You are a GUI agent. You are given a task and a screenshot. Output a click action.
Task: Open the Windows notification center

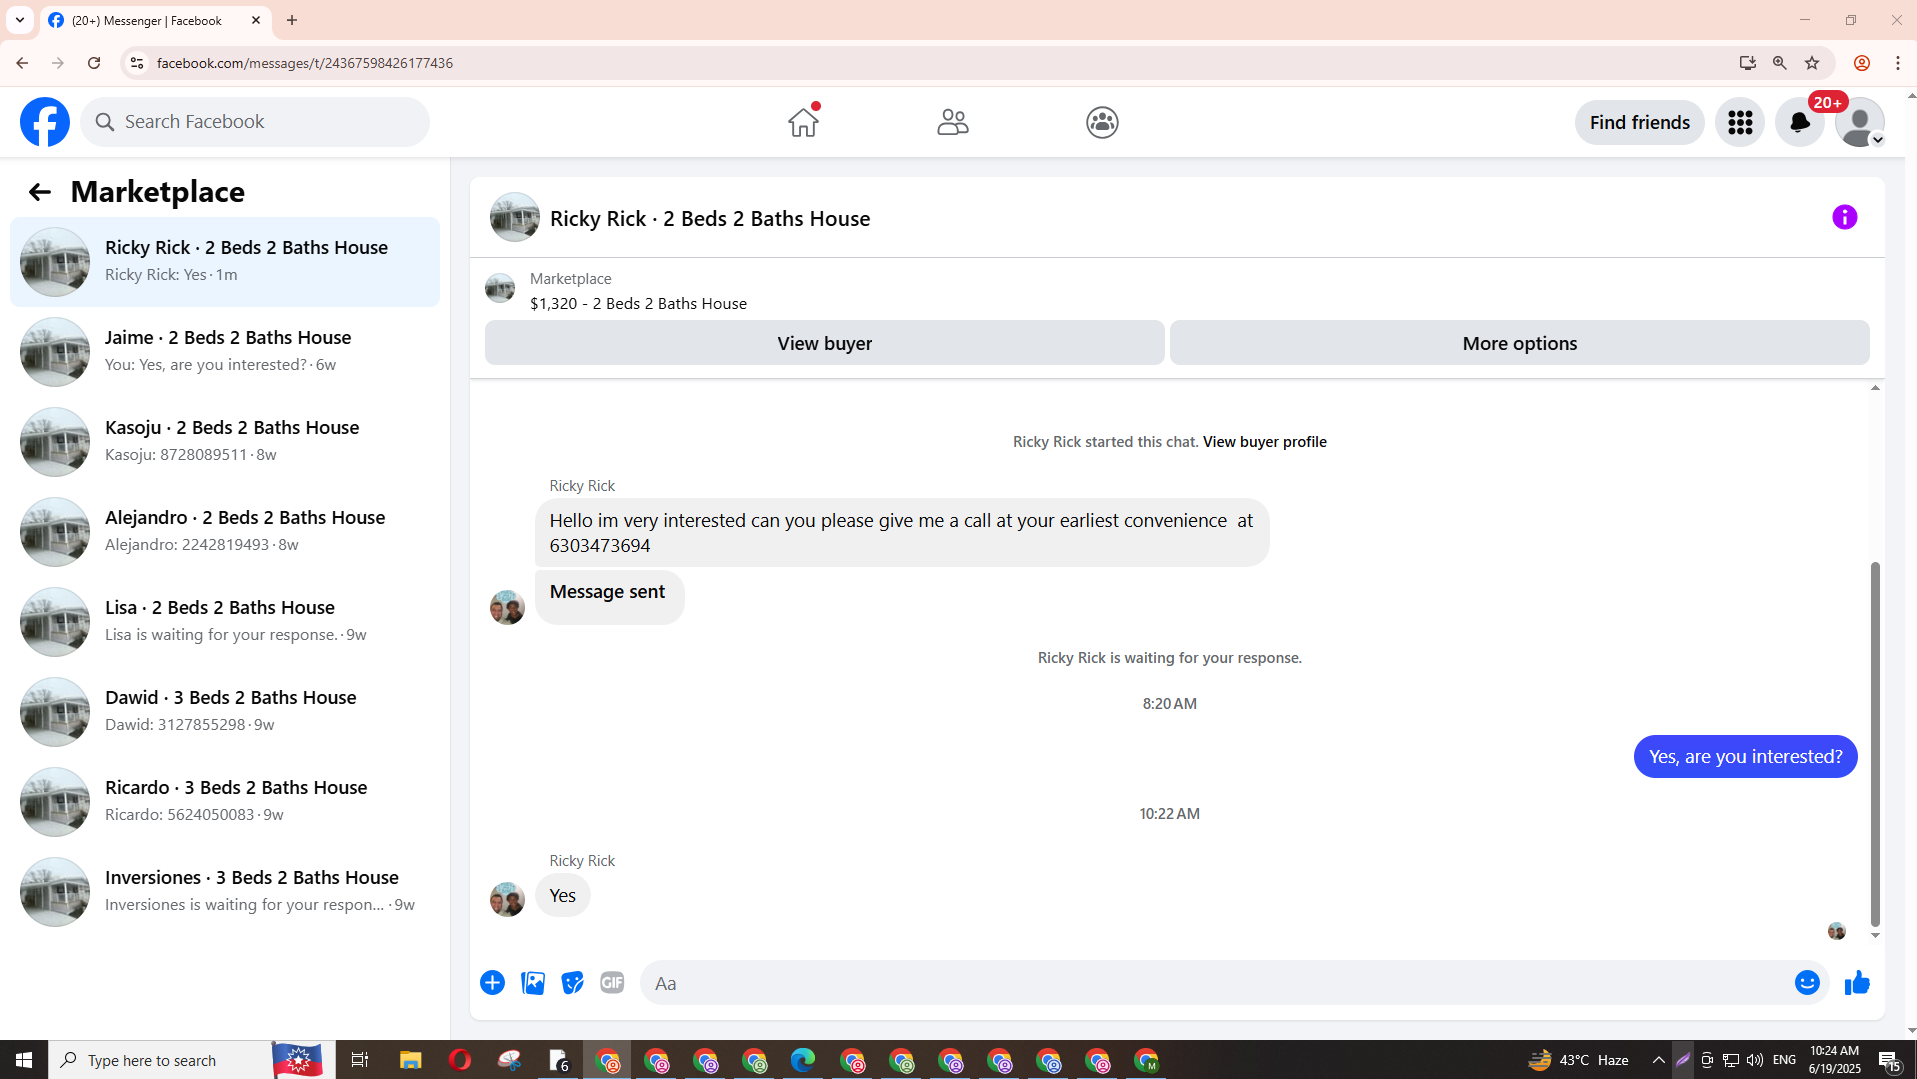click(1890, 1060)
